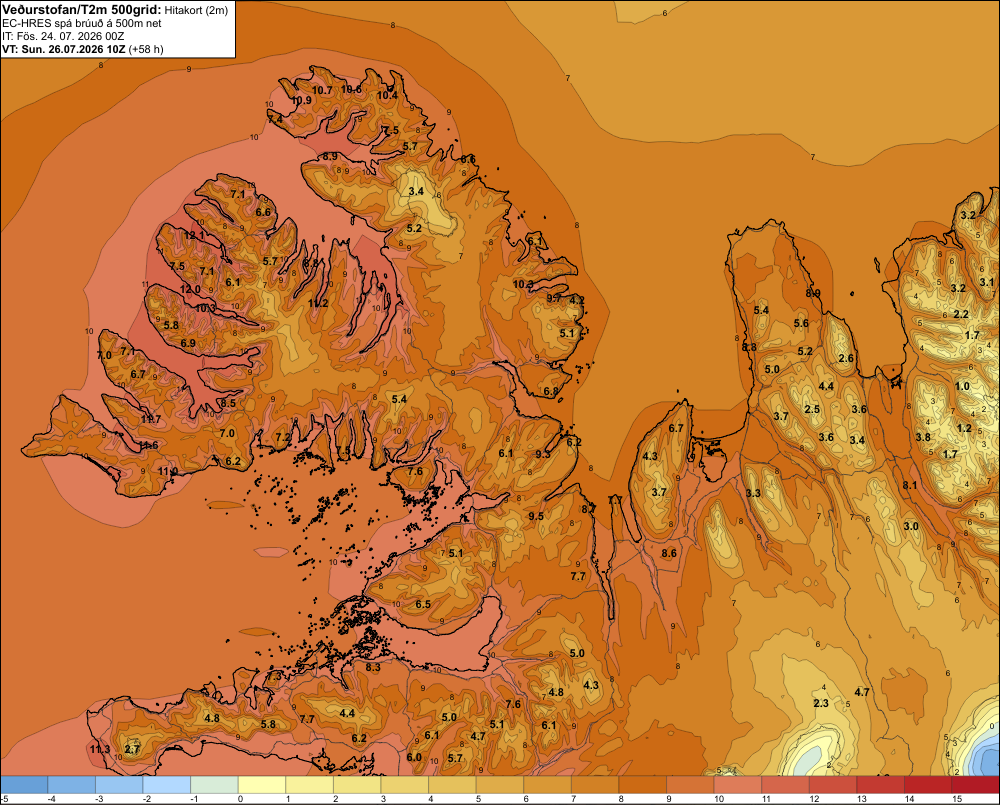Image resolution: width=1000 pixels, height=805 pixels.
Task: Click the legend swatch between -1 and 0
Action: pyautogui.click(x=214, y=784)
